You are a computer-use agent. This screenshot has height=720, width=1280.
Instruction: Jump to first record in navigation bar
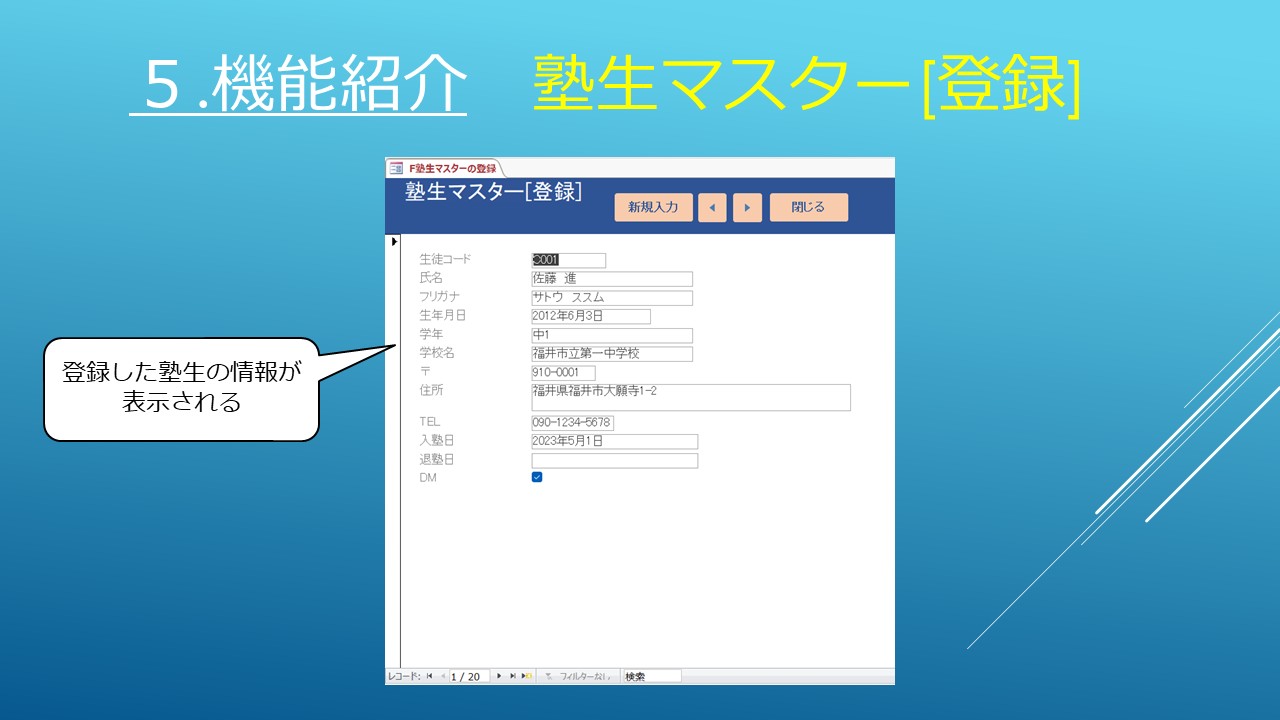429,677
